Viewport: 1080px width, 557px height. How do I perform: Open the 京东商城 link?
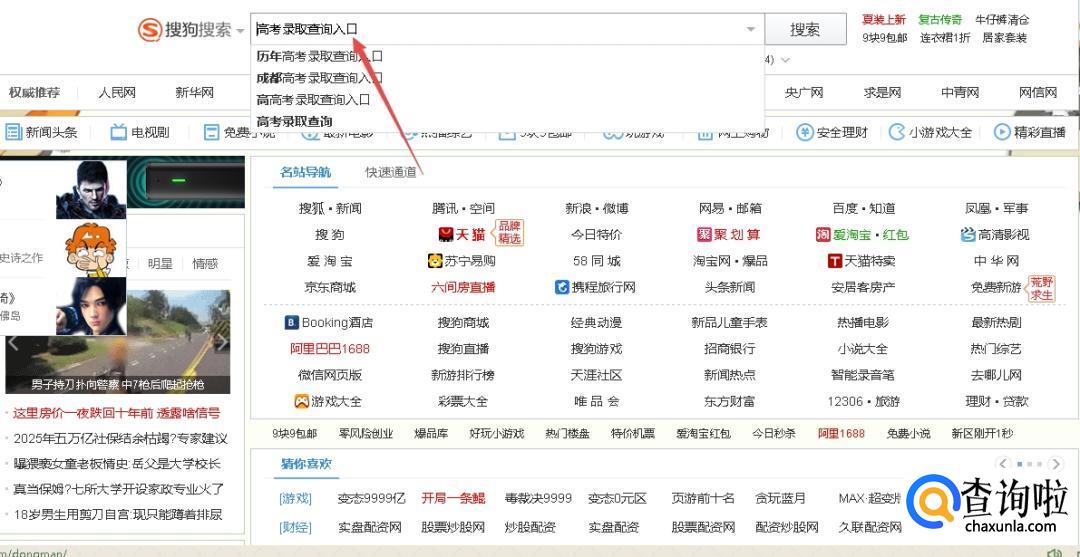coord(330,287)
